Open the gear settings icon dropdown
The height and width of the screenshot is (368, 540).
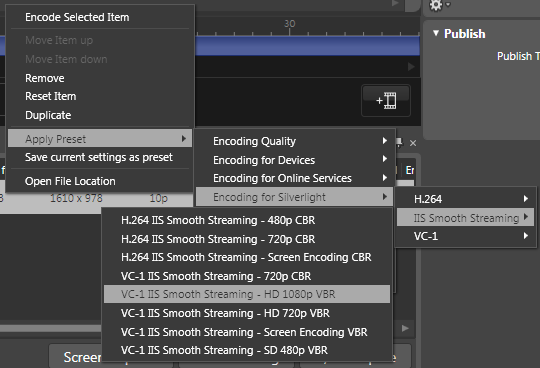pos(439,5)
